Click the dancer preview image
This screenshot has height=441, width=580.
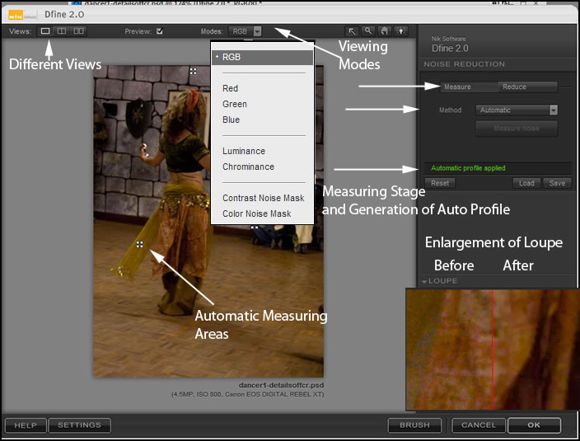(x=208, y=221)
